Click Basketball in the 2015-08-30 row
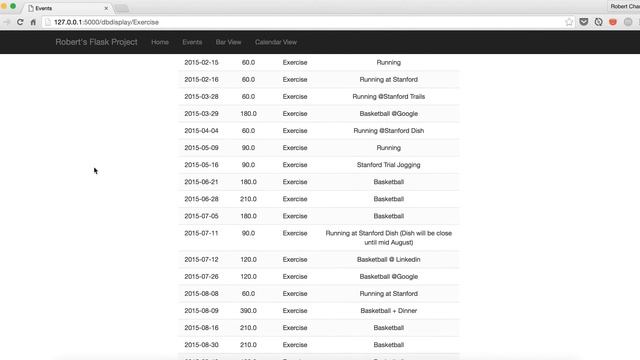This screenshot has height=360, width=640. 389,345
